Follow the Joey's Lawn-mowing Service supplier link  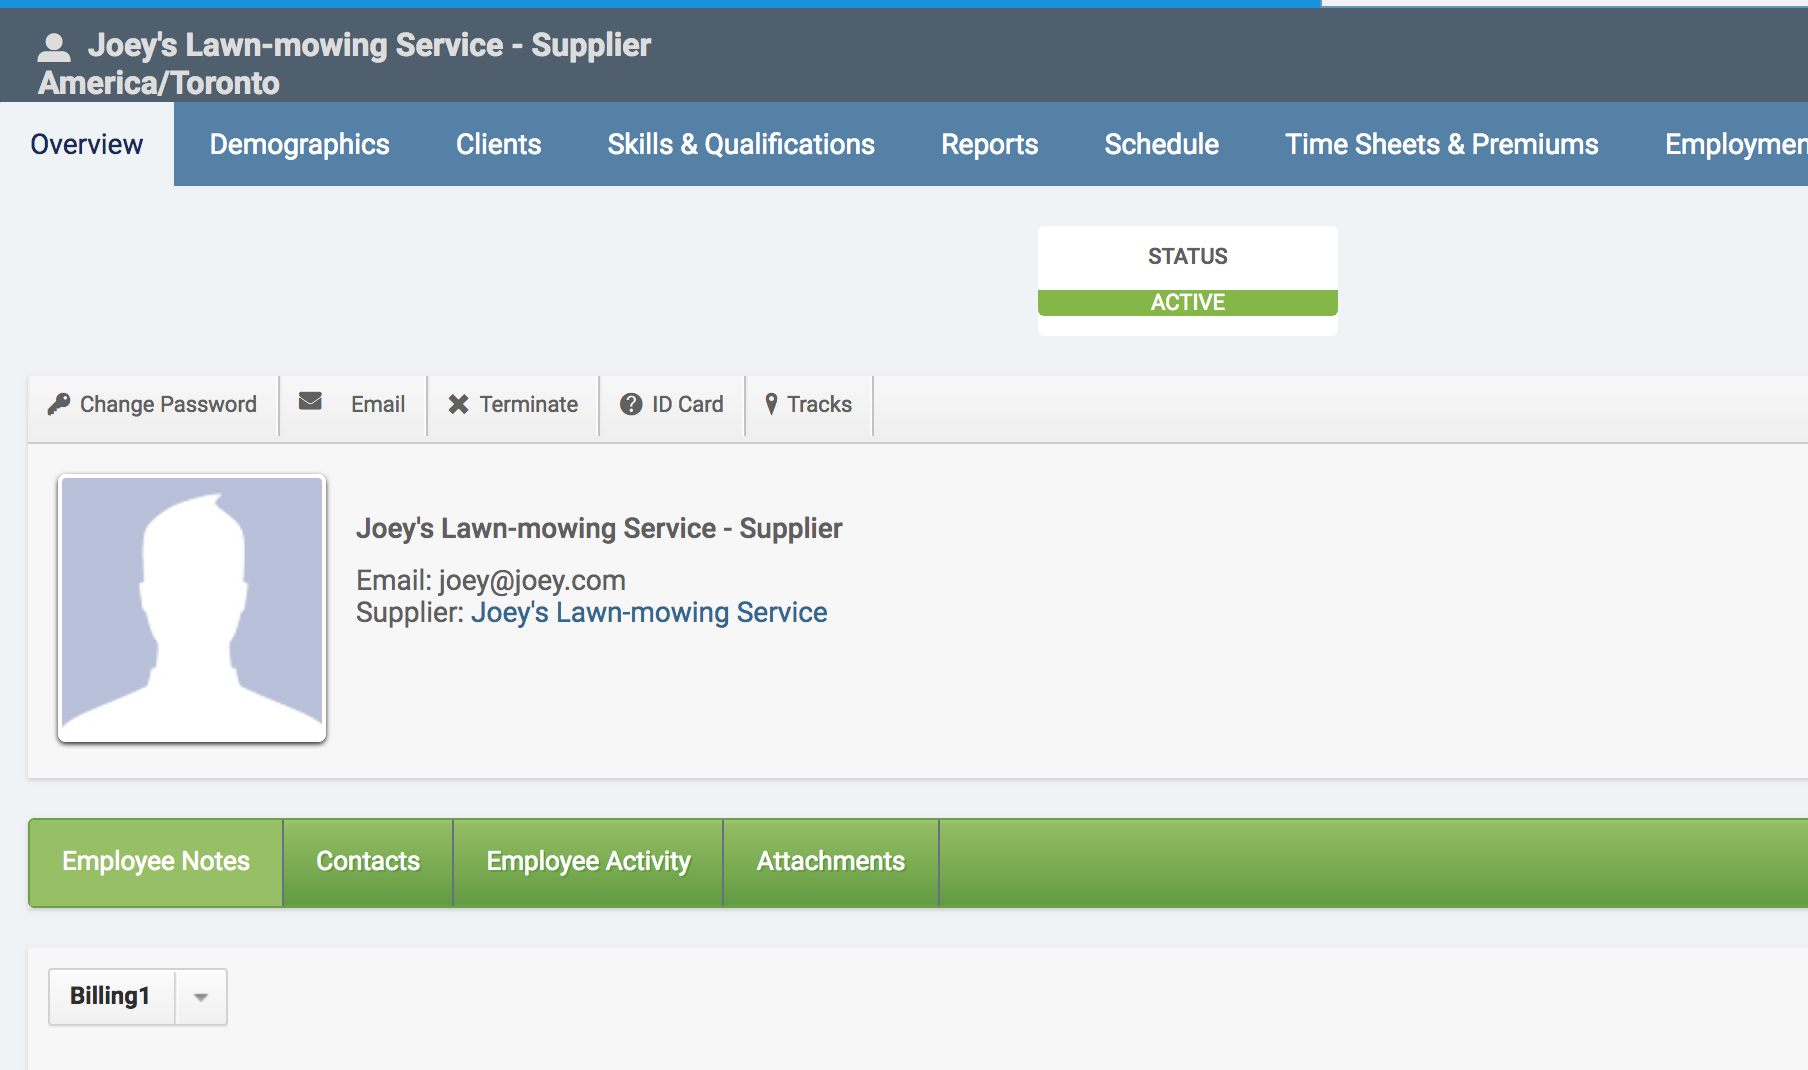pyautogui.click(x=648, y=612)
